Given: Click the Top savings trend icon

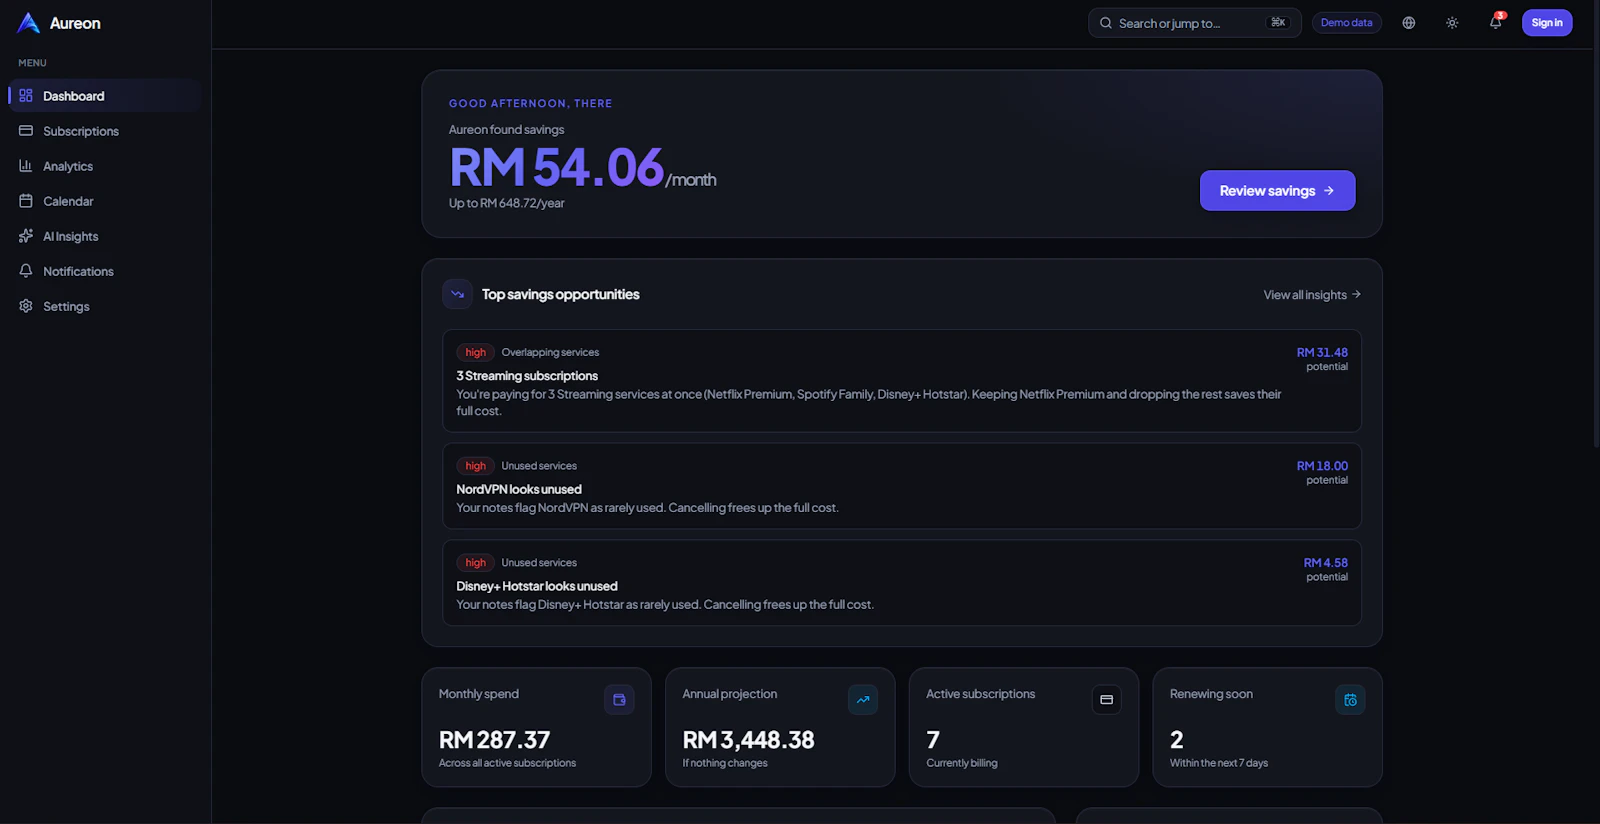Looking at the screenshot, I should pyautogui.click(x=457, y=294).
